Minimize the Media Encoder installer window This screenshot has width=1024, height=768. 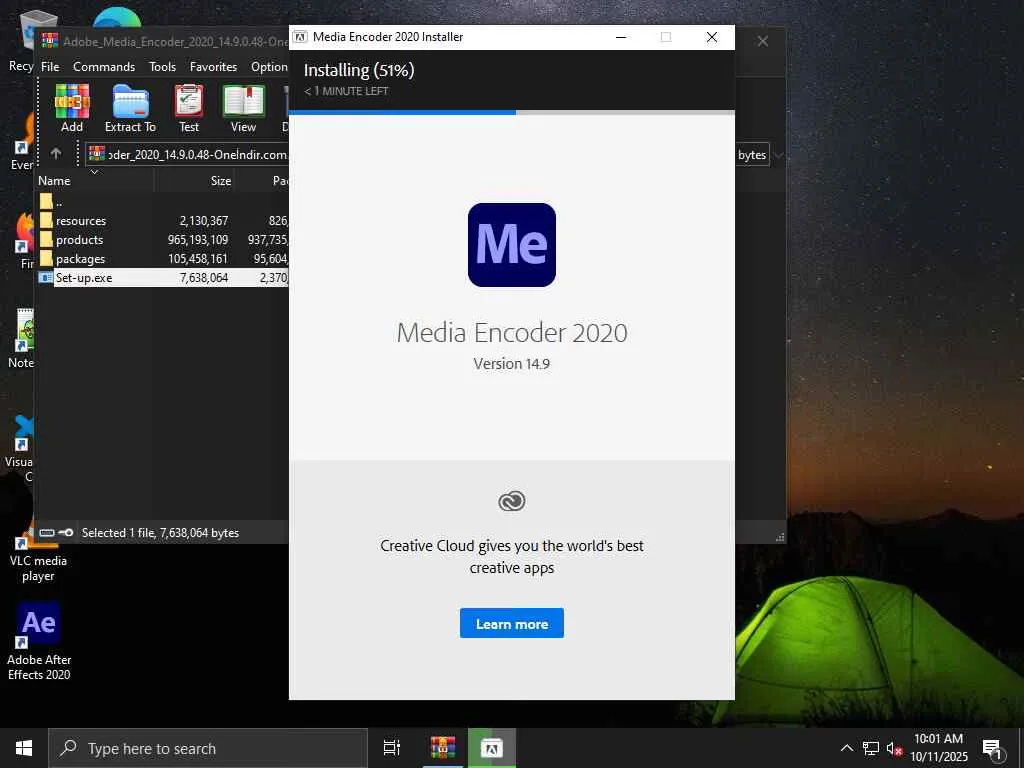pos(621,37)
